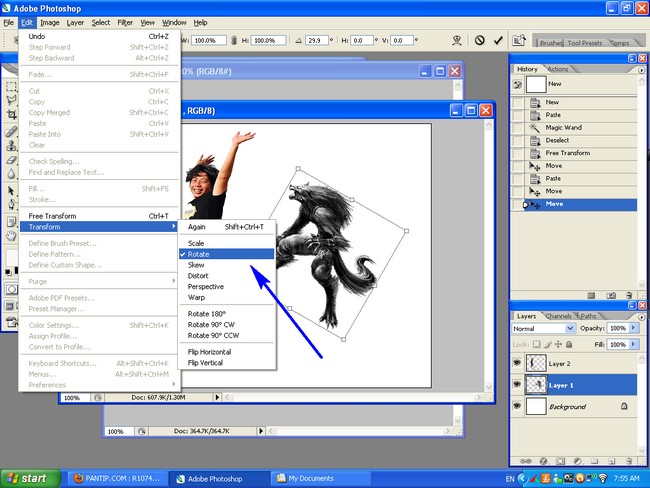
Task: Expand the Purge submenu
Action: (99, 281)
